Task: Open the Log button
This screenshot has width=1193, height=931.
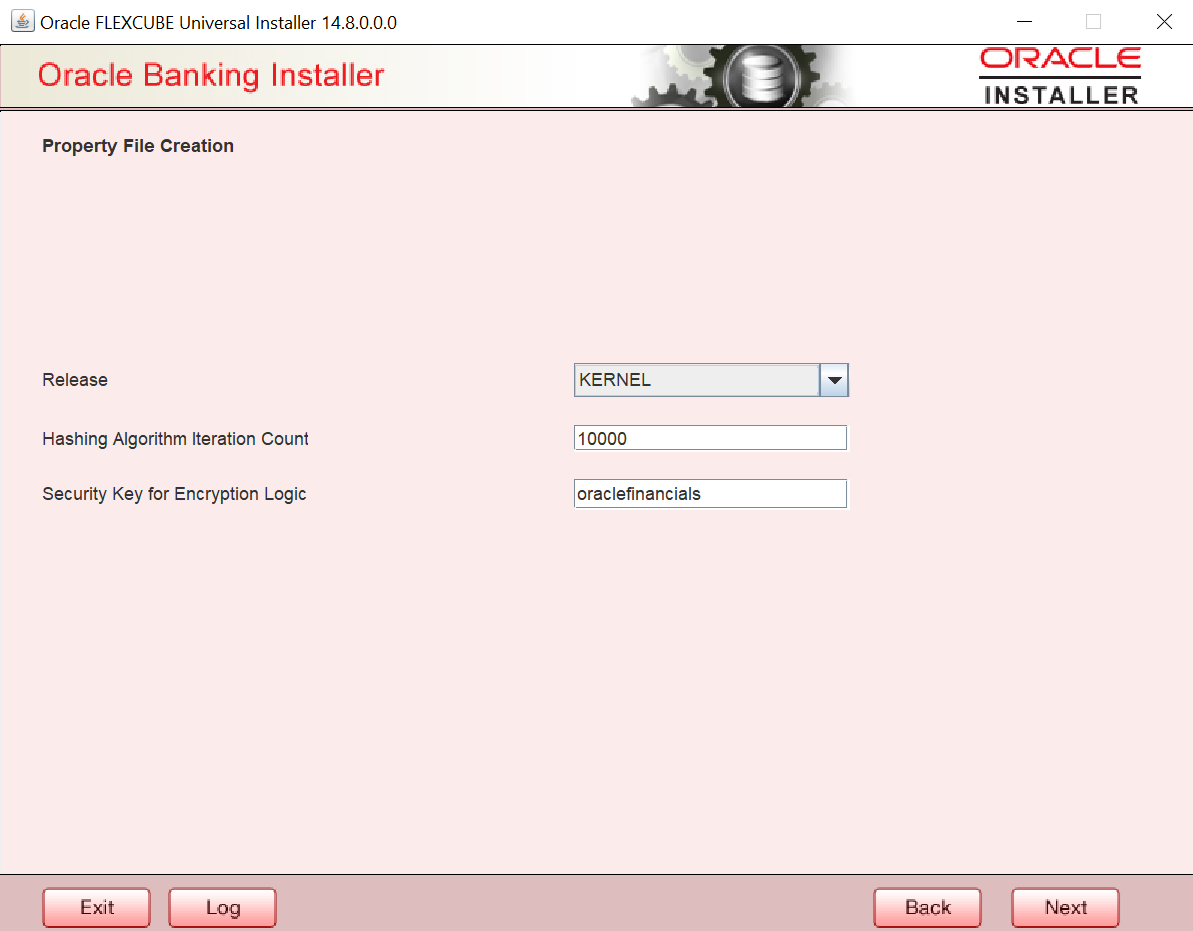Action: tap(222, 907)
